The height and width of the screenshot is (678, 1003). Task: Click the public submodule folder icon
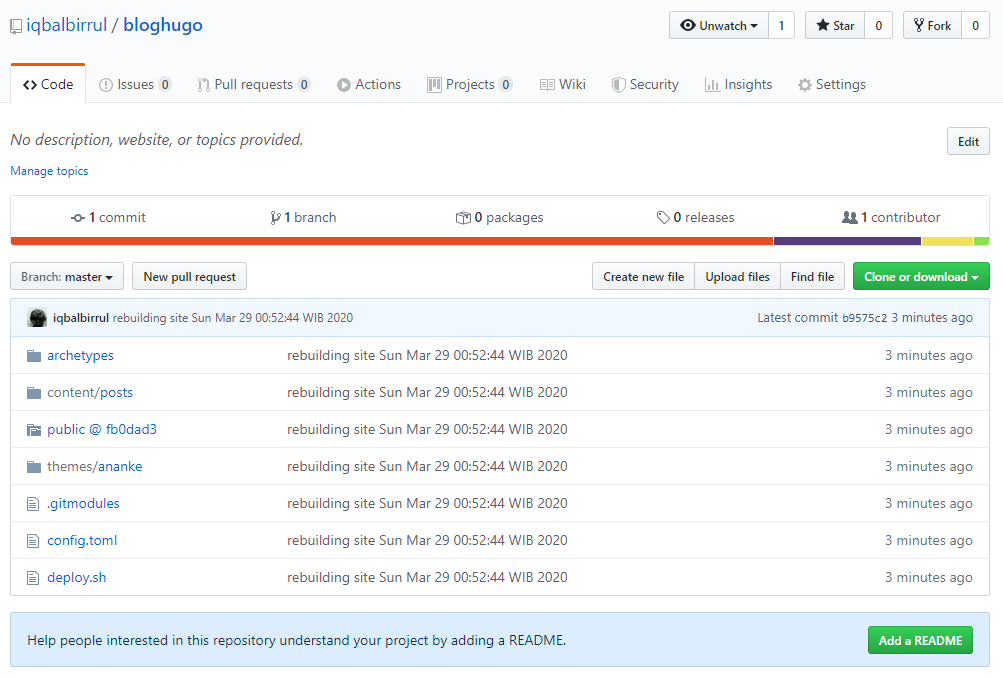[34, 430]
